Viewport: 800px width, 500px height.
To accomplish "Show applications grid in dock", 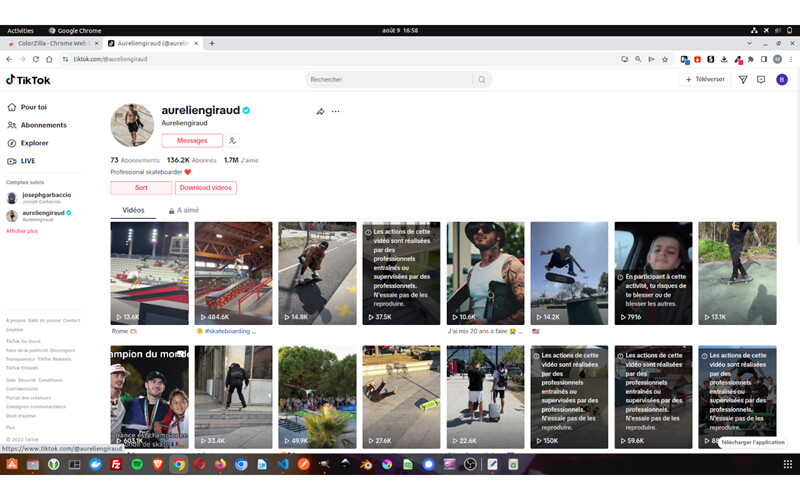I will coord(788,464).
